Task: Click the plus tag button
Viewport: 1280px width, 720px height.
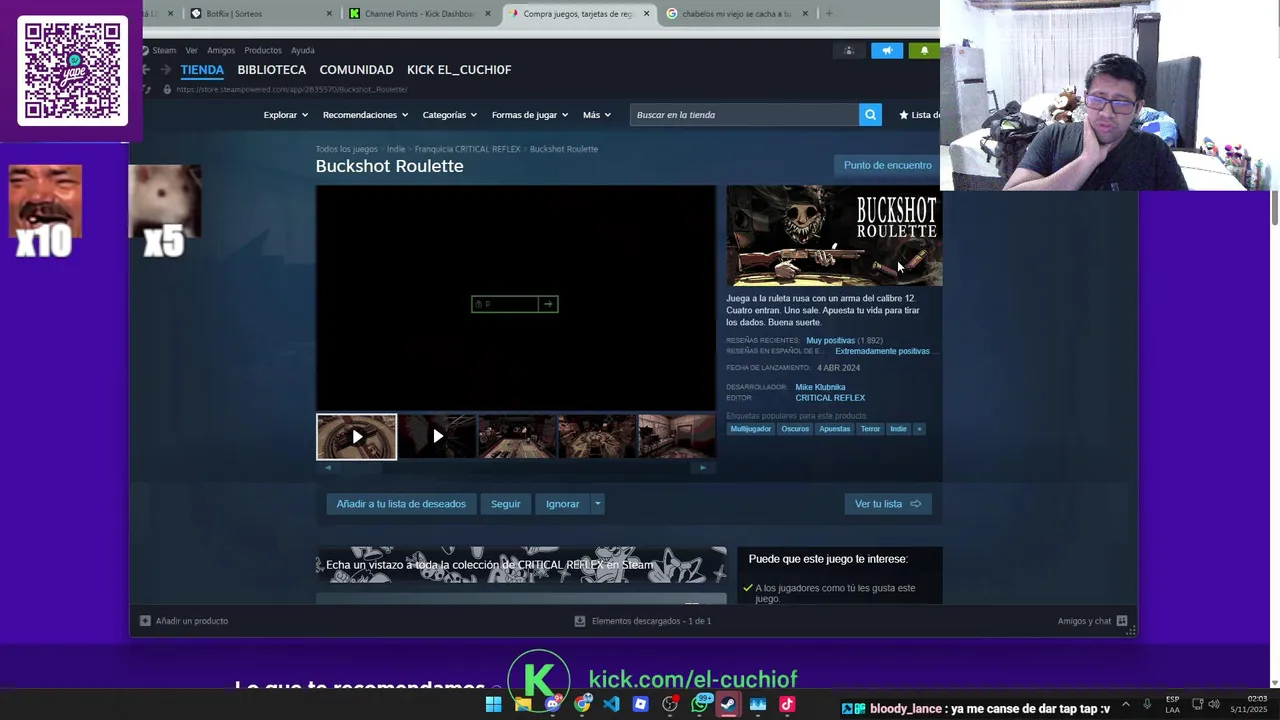Action: pyautogui.click(x=919, y=429)
